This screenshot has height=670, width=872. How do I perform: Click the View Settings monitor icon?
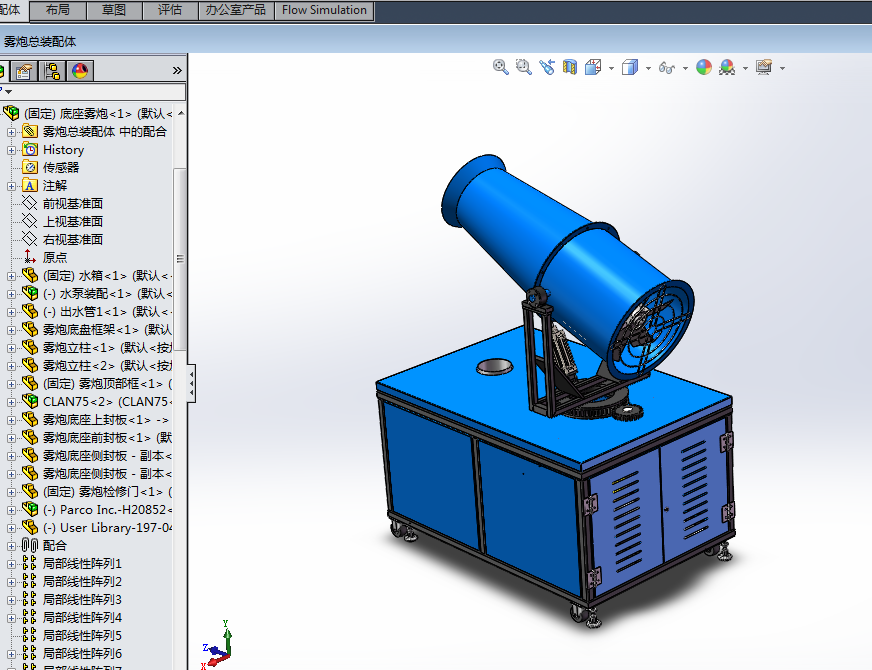tap(764, 67)
